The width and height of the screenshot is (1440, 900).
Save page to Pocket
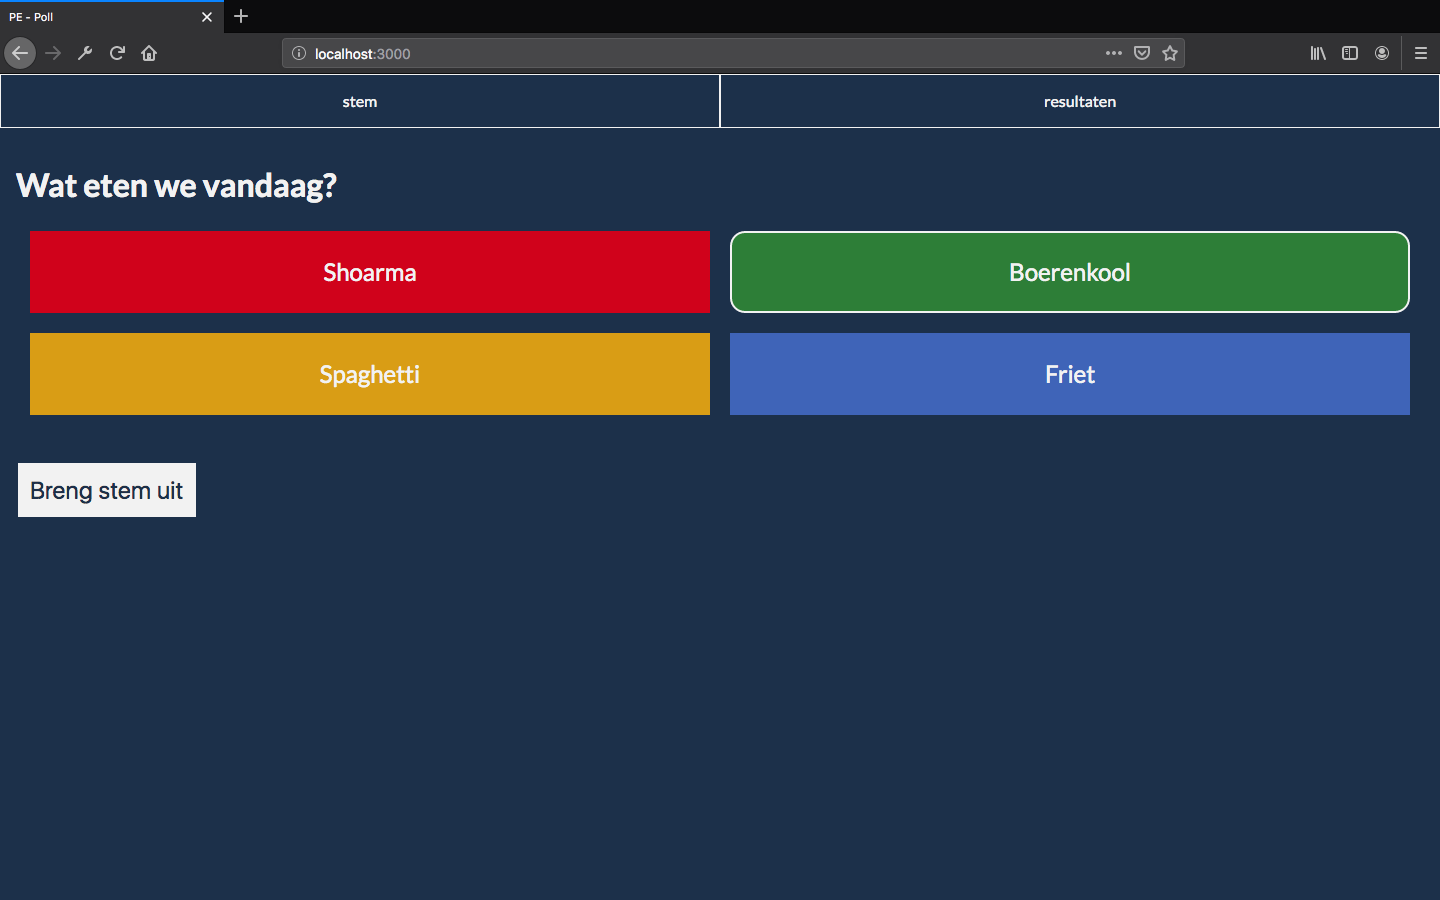[1142, 53]
